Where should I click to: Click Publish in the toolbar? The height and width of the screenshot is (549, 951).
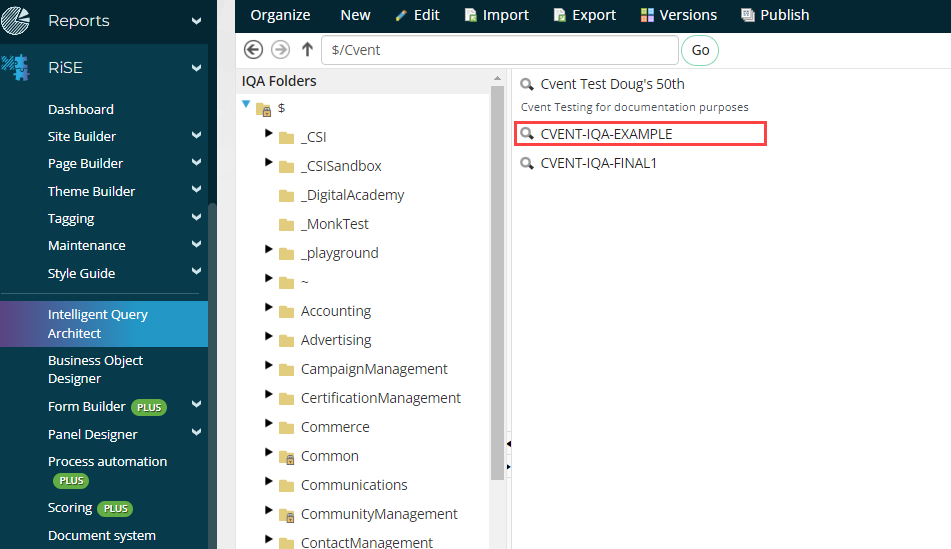(x=775, y=15)
